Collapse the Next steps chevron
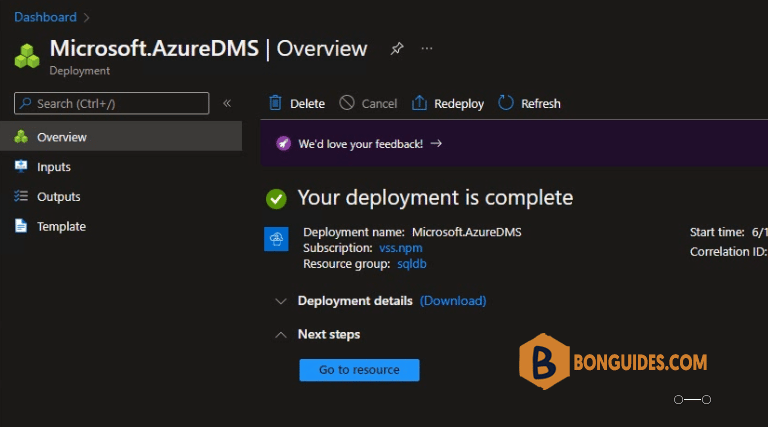 click(281, 335)
